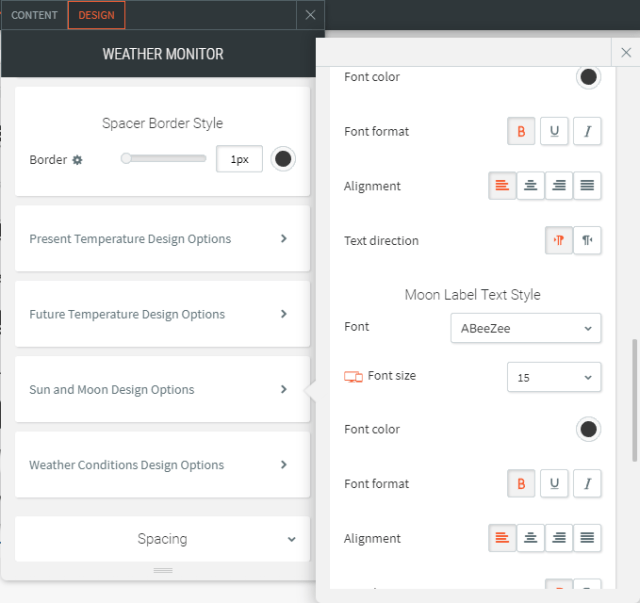Open the Font size dropdown showing 15
The width and height of the screenshot is (640, 603).
(553, 377)
